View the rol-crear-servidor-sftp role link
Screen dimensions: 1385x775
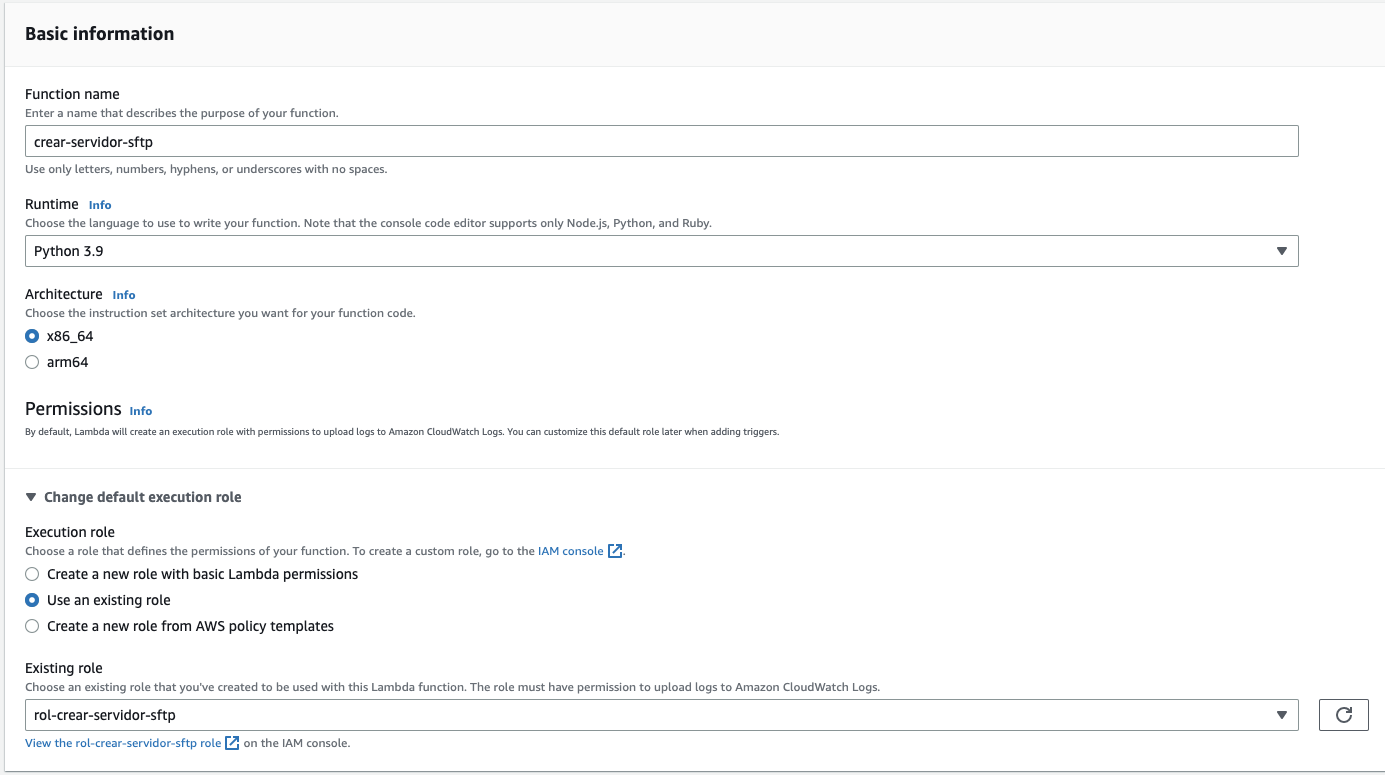point(123,743)
